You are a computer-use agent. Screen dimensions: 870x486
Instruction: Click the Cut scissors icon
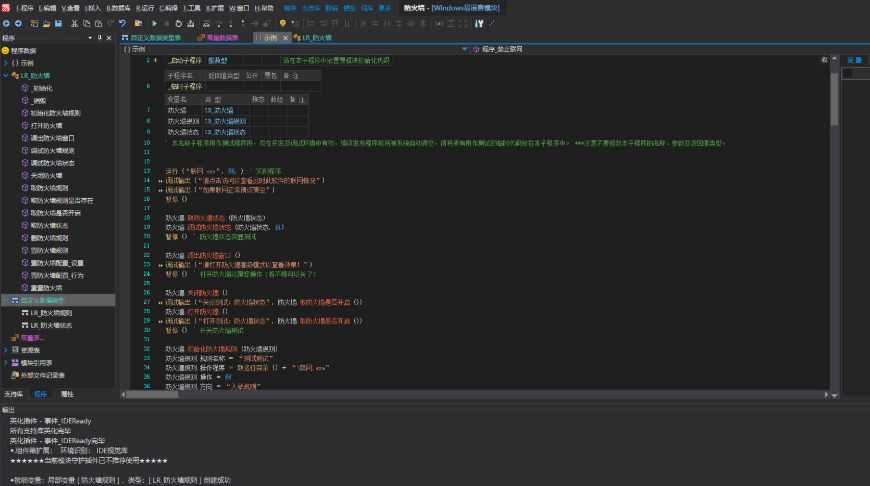[x=73, y=23]
